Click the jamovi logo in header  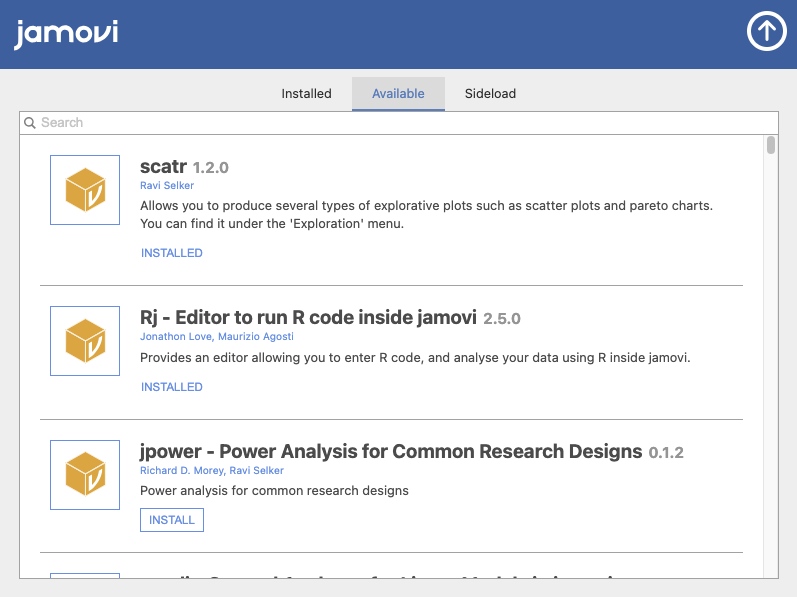pyautogui.click(x=66, y=33)
